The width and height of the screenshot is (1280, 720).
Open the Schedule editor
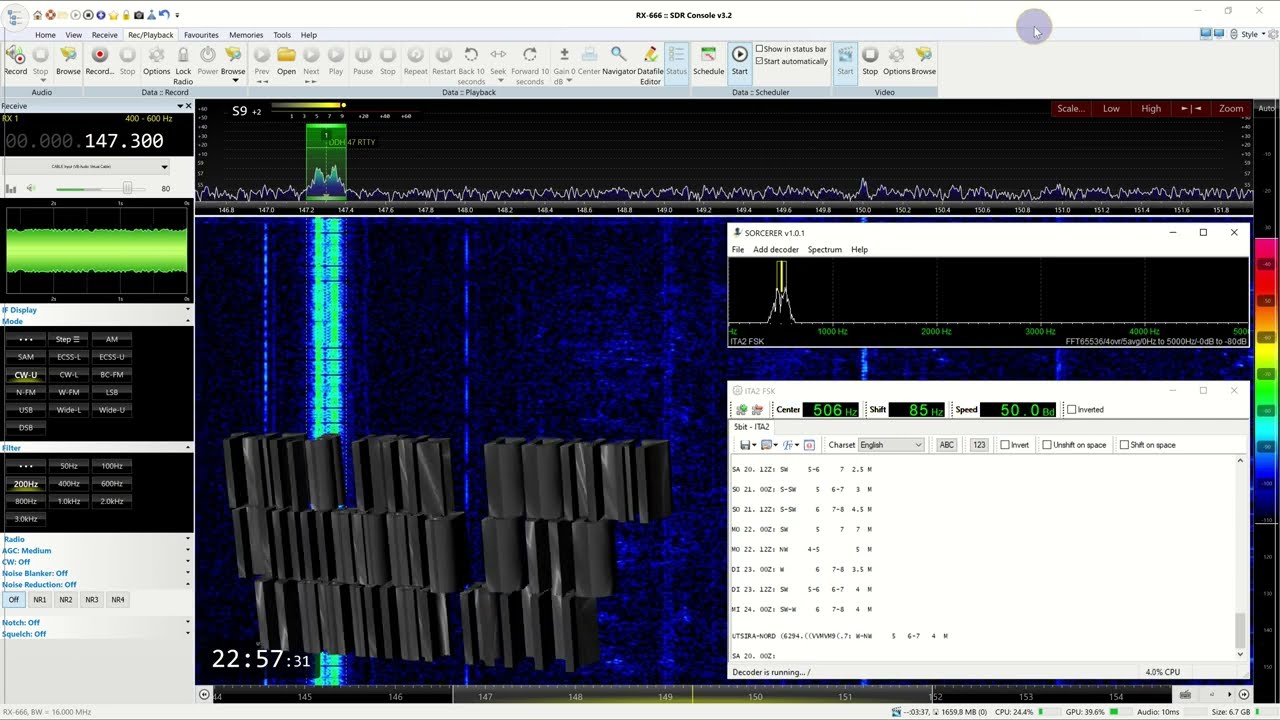pos(708,60)
